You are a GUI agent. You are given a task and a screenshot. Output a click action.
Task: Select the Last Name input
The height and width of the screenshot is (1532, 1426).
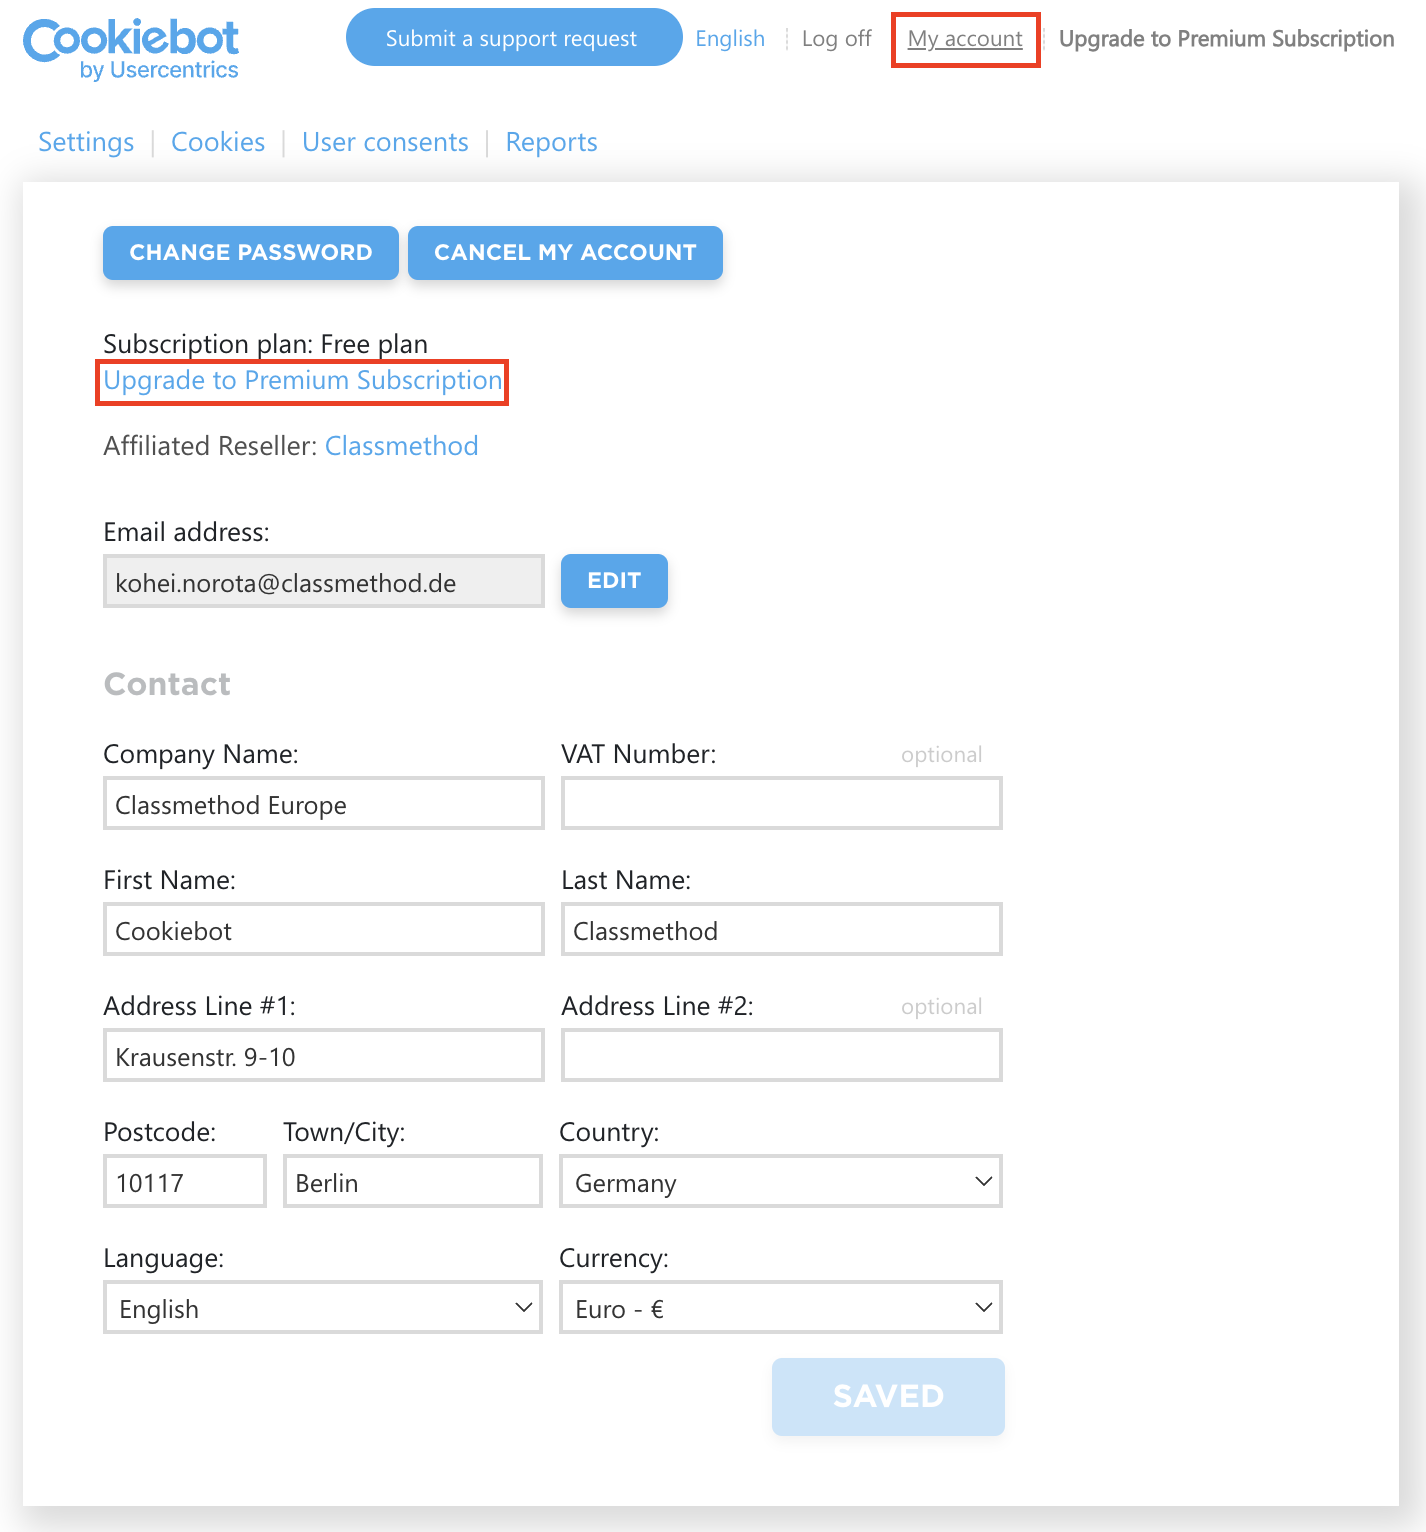tap(782, 929)
